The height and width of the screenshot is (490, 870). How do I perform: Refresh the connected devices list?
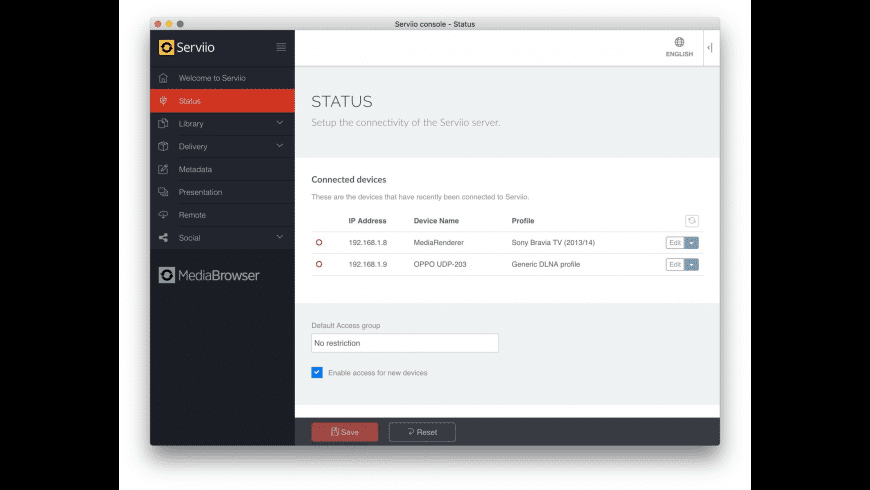(x=691, y=221)
